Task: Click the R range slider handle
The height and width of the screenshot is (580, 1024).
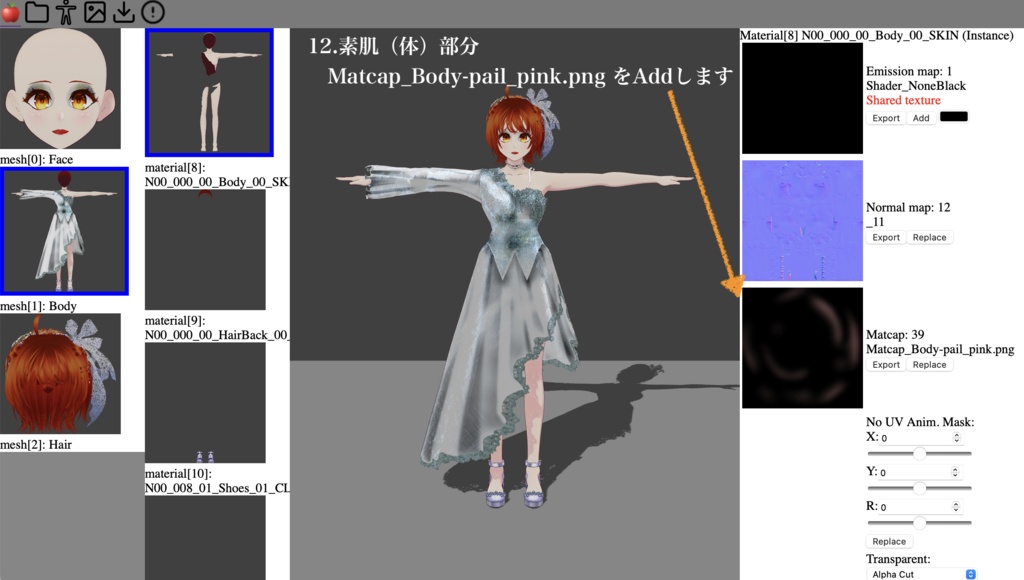Action: click(920, 523)
